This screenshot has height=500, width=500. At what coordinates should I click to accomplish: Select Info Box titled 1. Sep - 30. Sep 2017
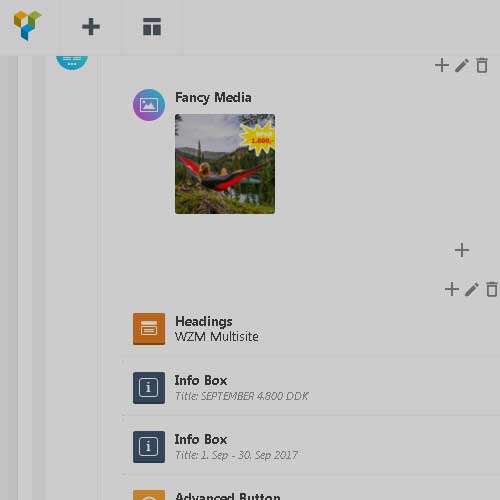(x=310, y=447)
